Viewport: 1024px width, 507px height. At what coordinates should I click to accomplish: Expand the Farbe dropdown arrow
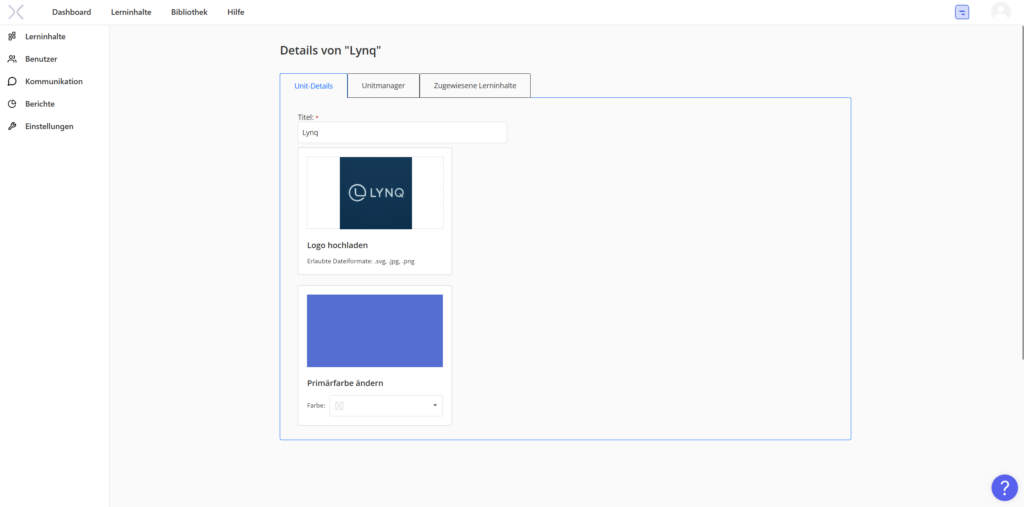435,406
